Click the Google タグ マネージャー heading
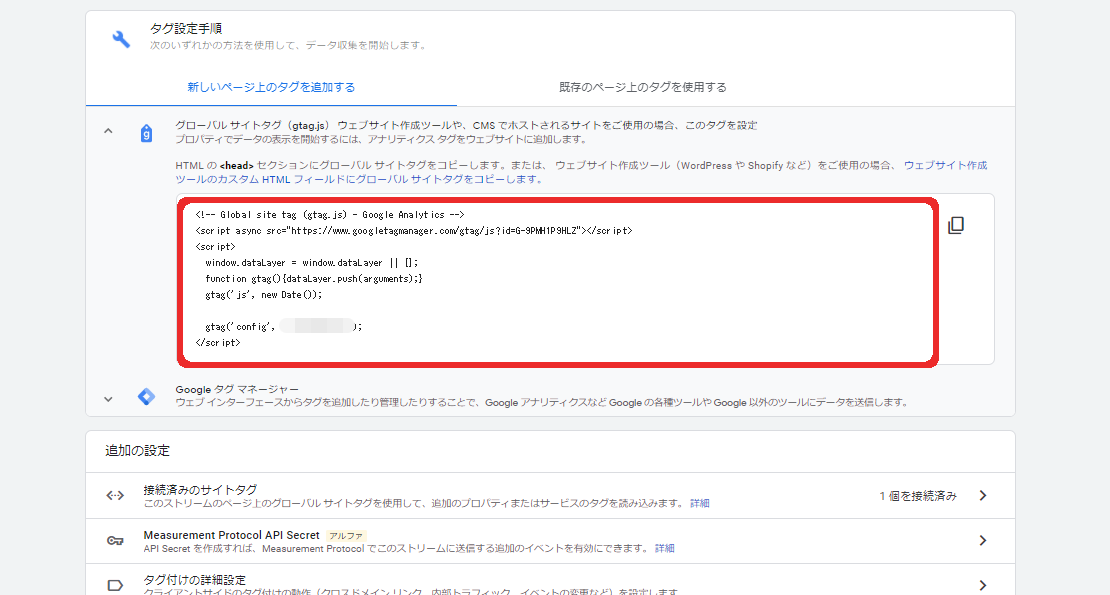Screen dimensions: 1110x595 (x=237, y=389)
